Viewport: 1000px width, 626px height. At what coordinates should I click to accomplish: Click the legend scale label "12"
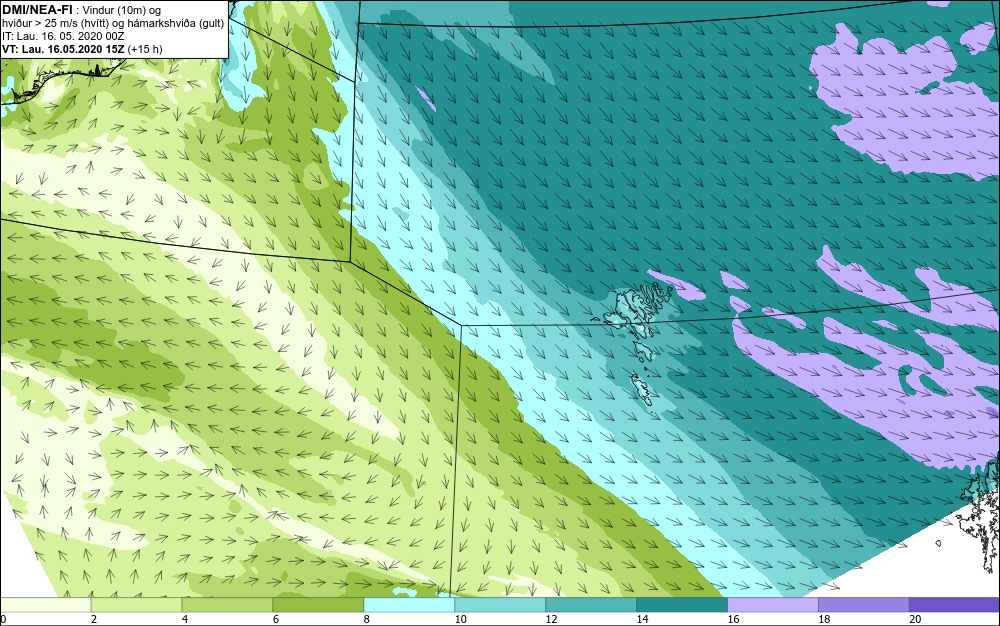552,619
